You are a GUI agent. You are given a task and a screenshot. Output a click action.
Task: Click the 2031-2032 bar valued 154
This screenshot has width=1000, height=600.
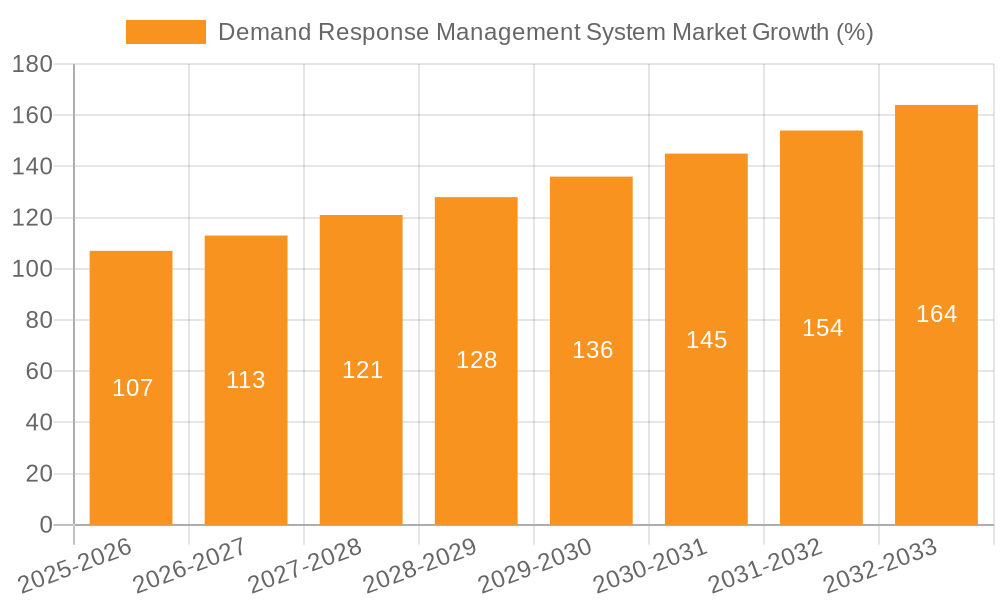(821, 328)
